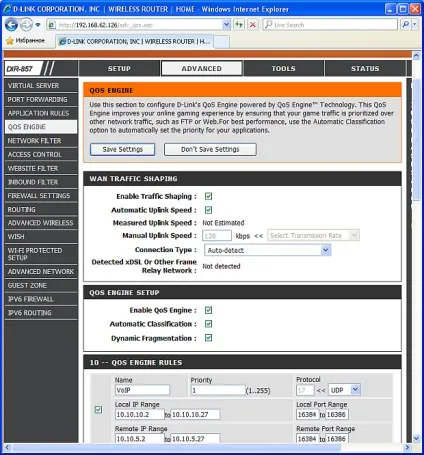
Task: Open the address bar URL history dropdown
Action: (x=226, y=25)
